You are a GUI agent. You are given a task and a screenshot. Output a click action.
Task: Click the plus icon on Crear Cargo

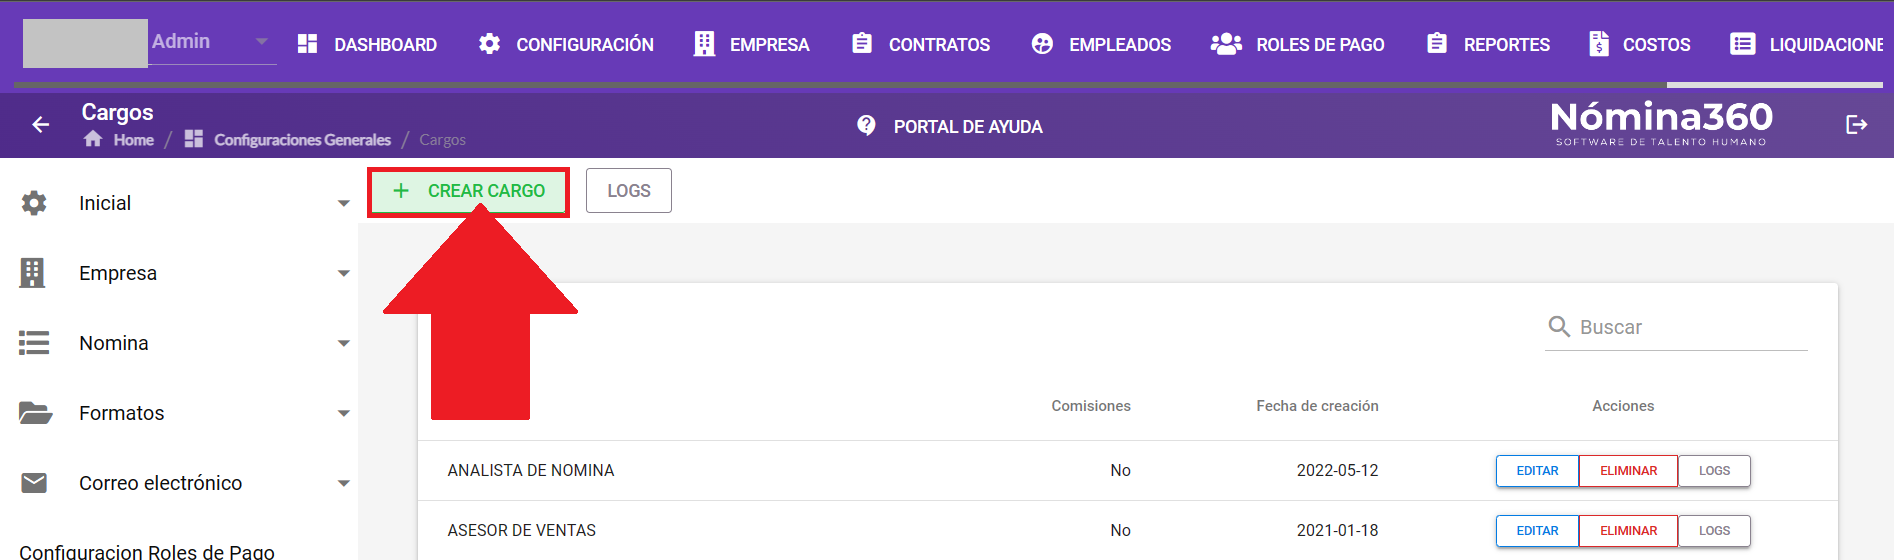point(401,191)
